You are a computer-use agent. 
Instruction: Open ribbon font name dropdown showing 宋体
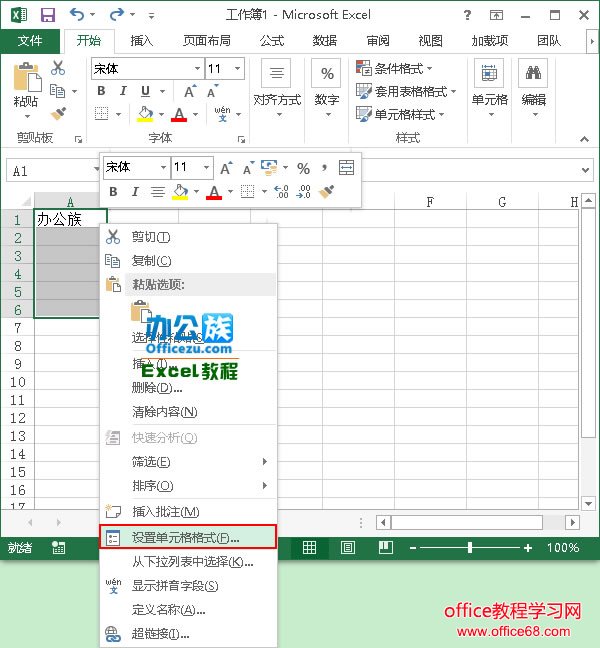click(198, 69)
